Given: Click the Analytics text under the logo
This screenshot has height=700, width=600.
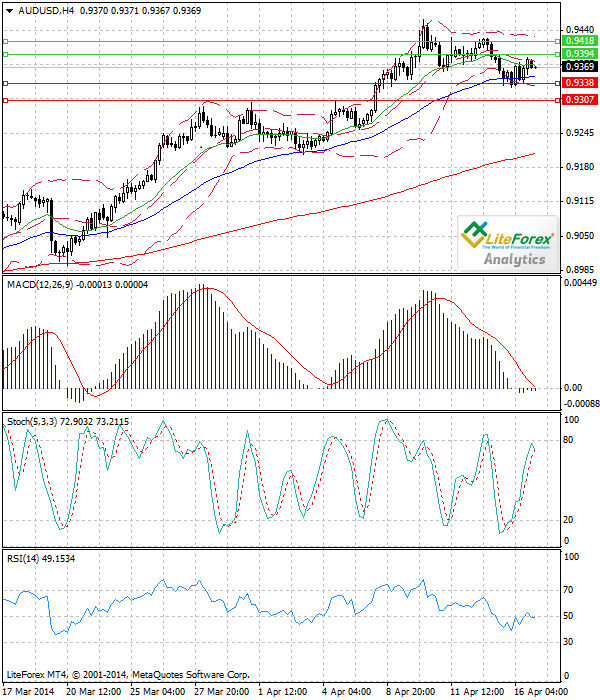Looking at the screenshot, I should point(514,258).
